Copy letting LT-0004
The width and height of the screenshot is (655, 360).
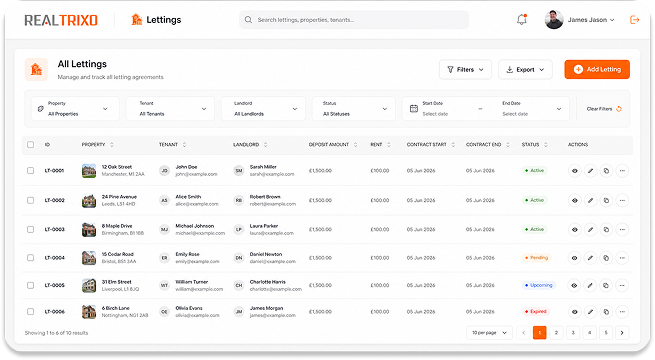(x=606, y=258)
